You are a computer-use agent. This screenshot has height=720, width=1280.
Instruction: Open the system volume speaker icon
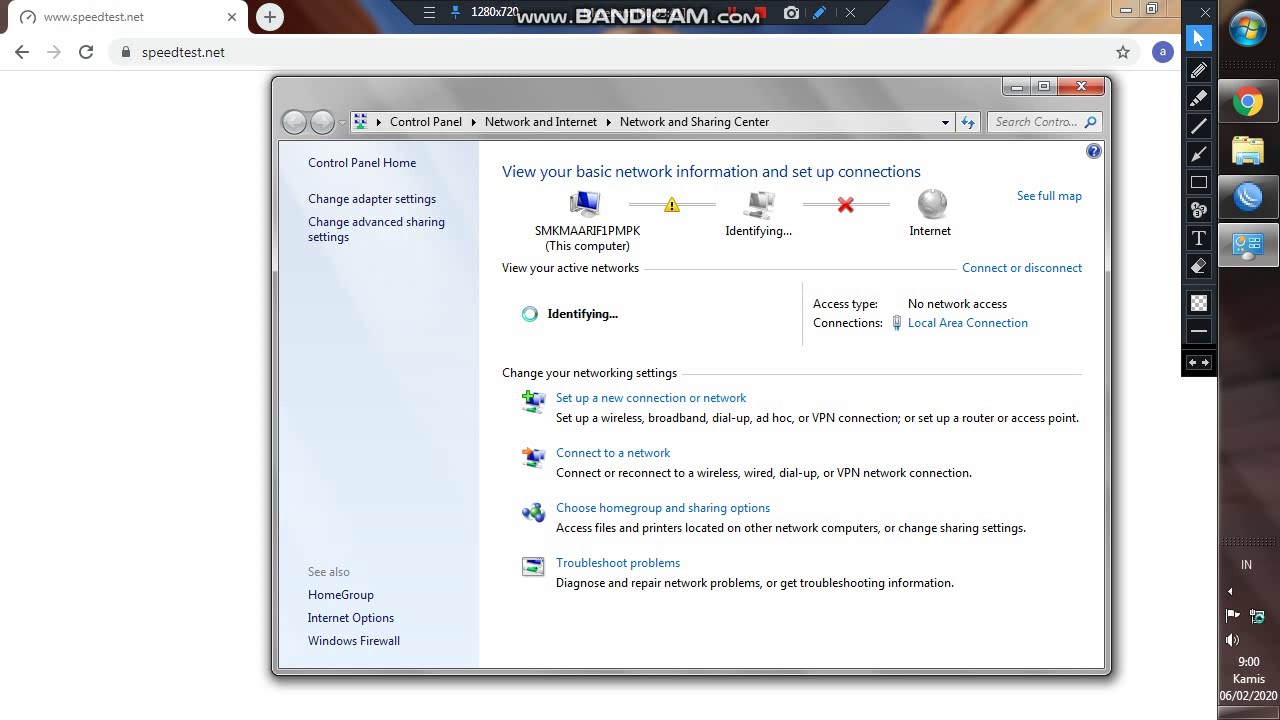click(1232, 640)
